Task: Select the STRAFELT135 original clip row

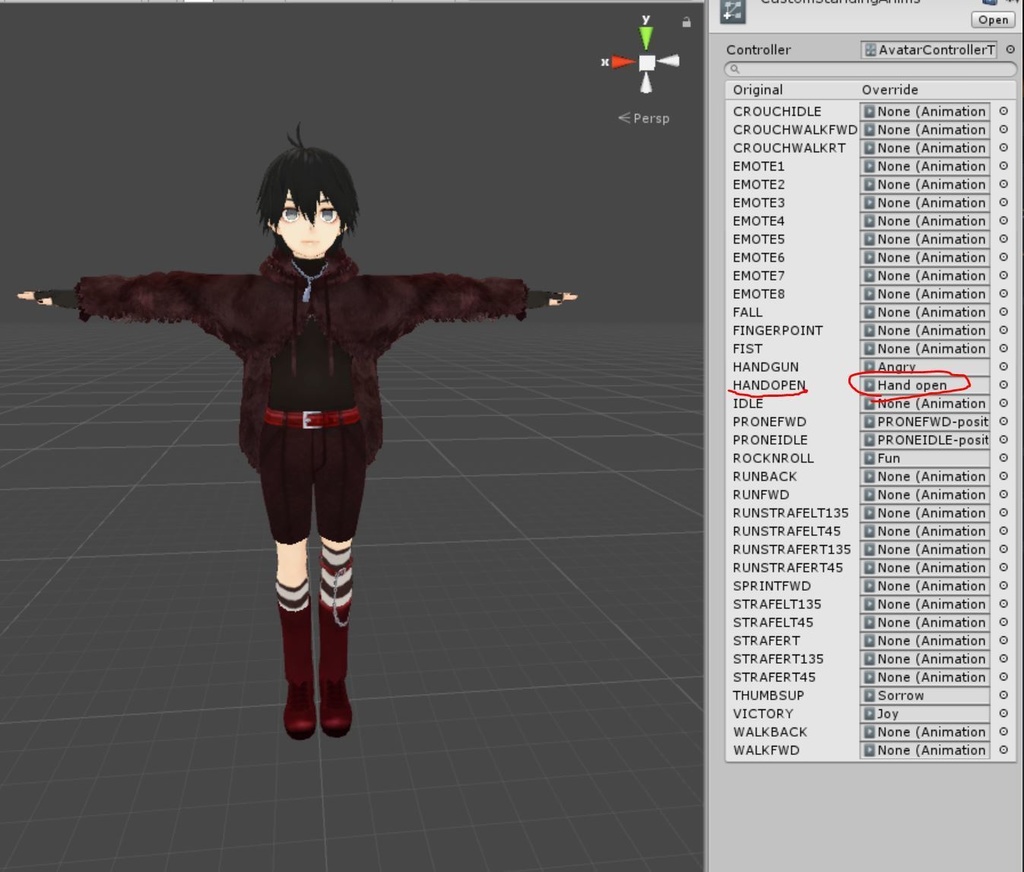Action: (776, 605)
